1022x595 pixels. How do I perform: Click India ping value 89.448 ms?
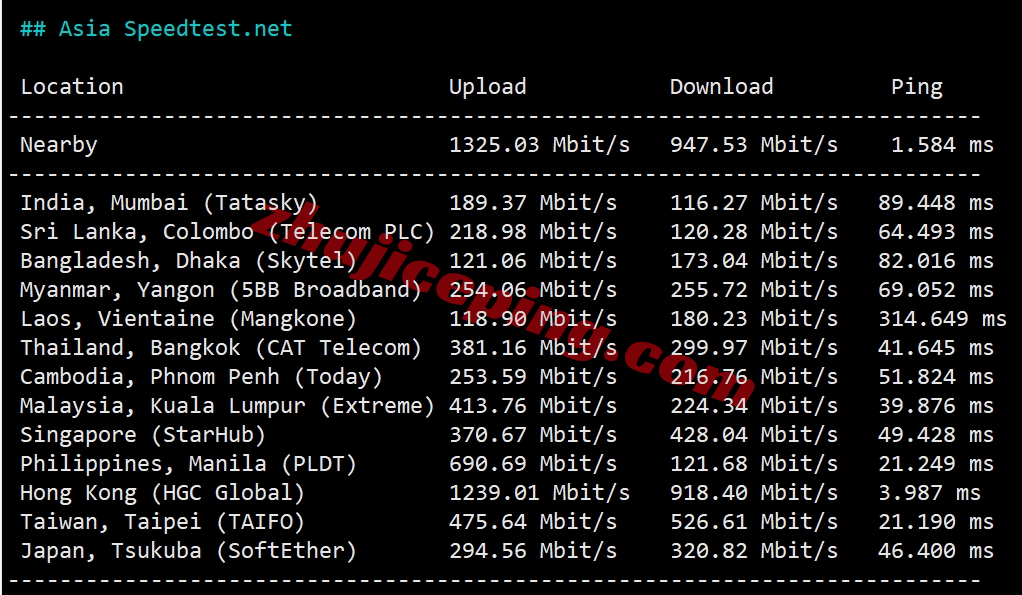click(936, 203)
